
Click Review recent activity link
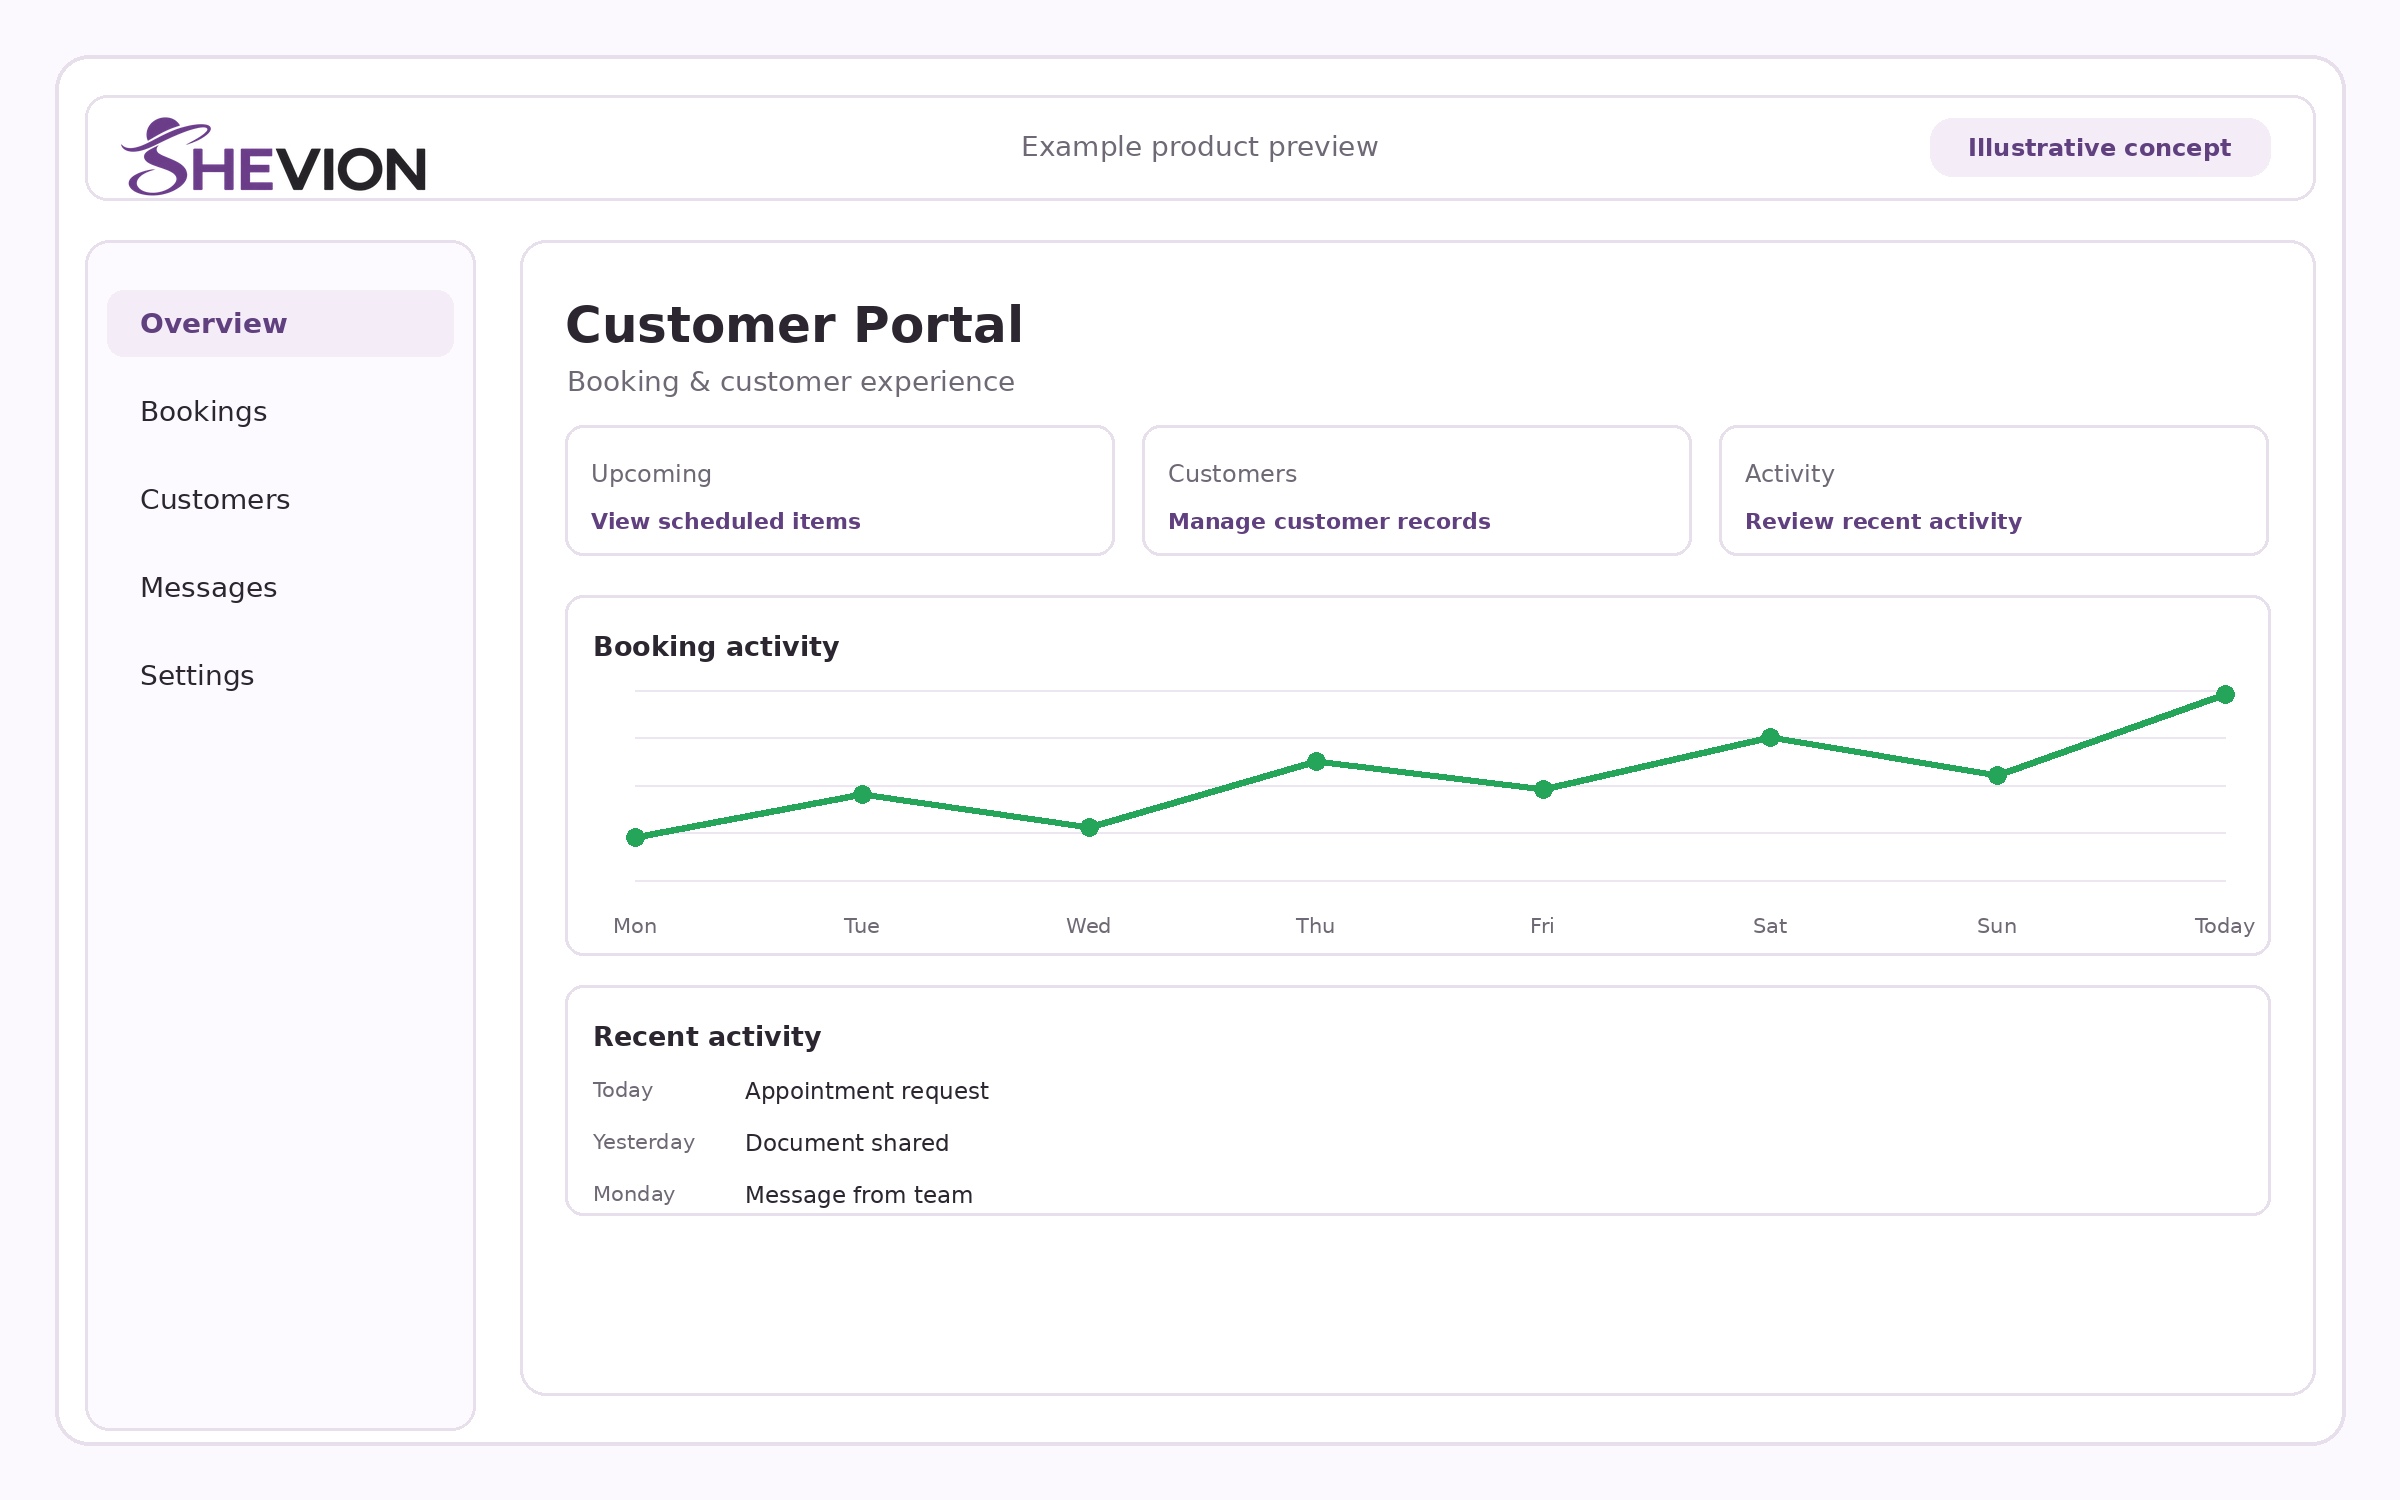1883,521
